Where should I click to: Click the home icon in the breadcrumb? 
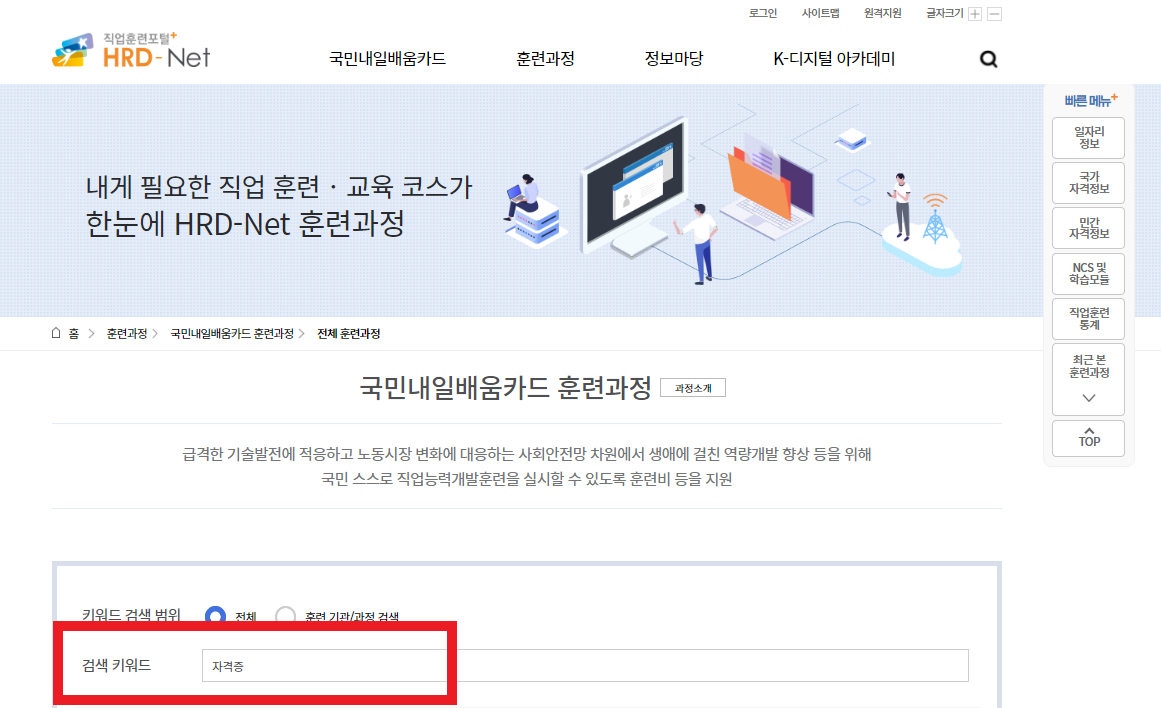click(x=55, y=333)
